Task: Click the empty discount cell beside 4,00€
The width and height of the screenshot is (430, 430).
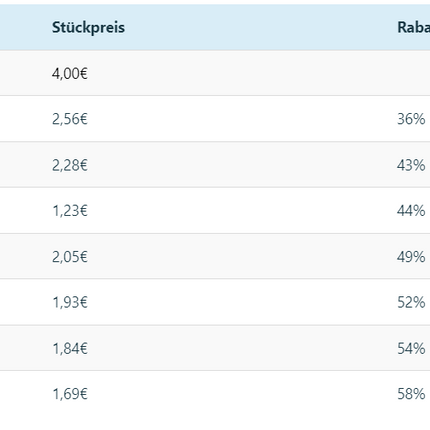Action: click(x=411, y=73)
